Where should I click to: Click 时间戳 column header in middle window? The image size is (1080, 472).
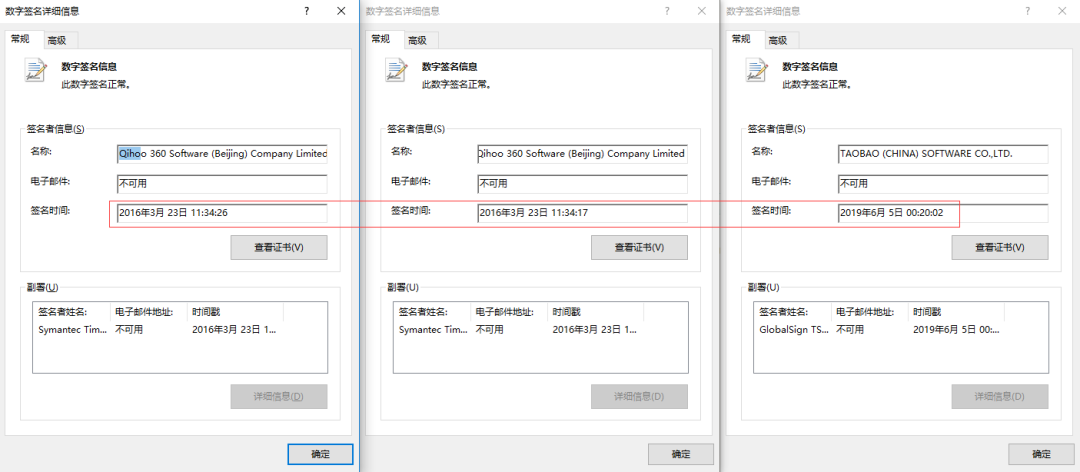pyautogui.click(x=596, y=312)
